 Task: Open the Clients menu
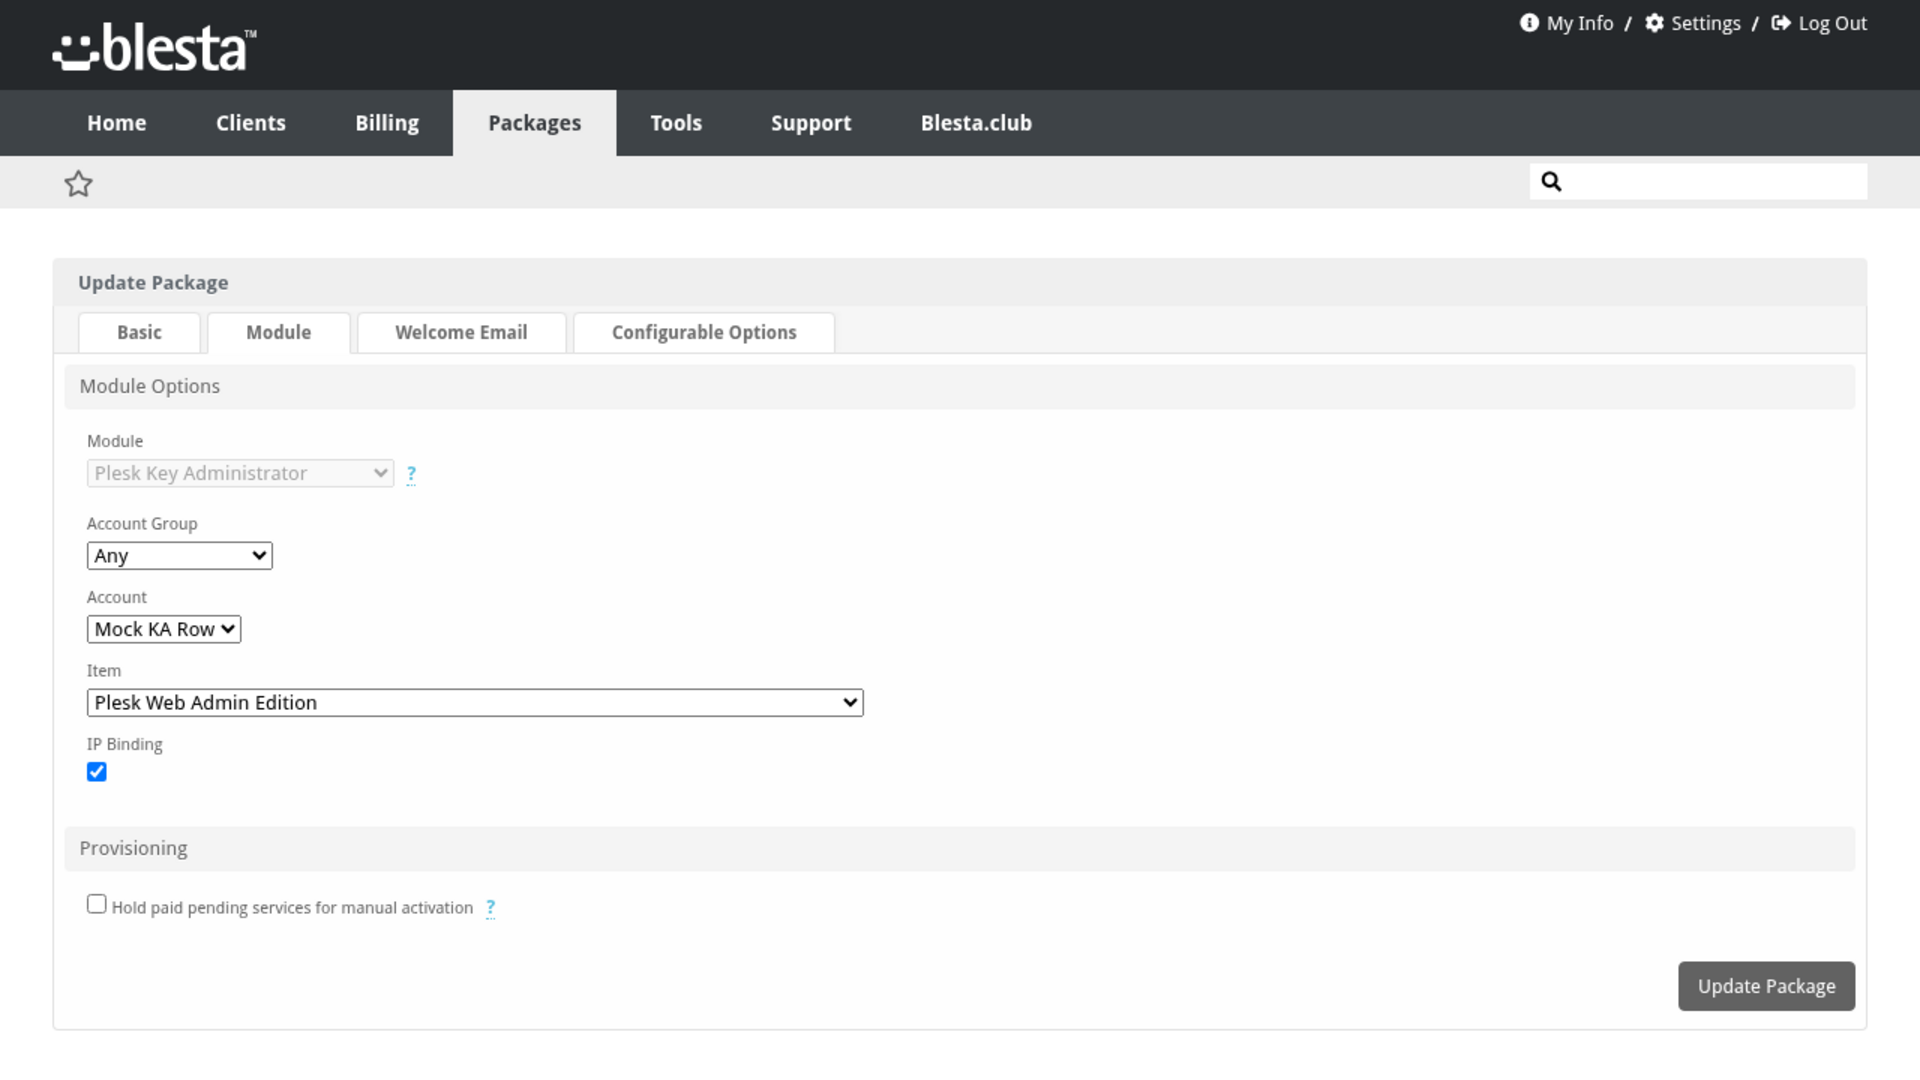click(x=251, y=123)
